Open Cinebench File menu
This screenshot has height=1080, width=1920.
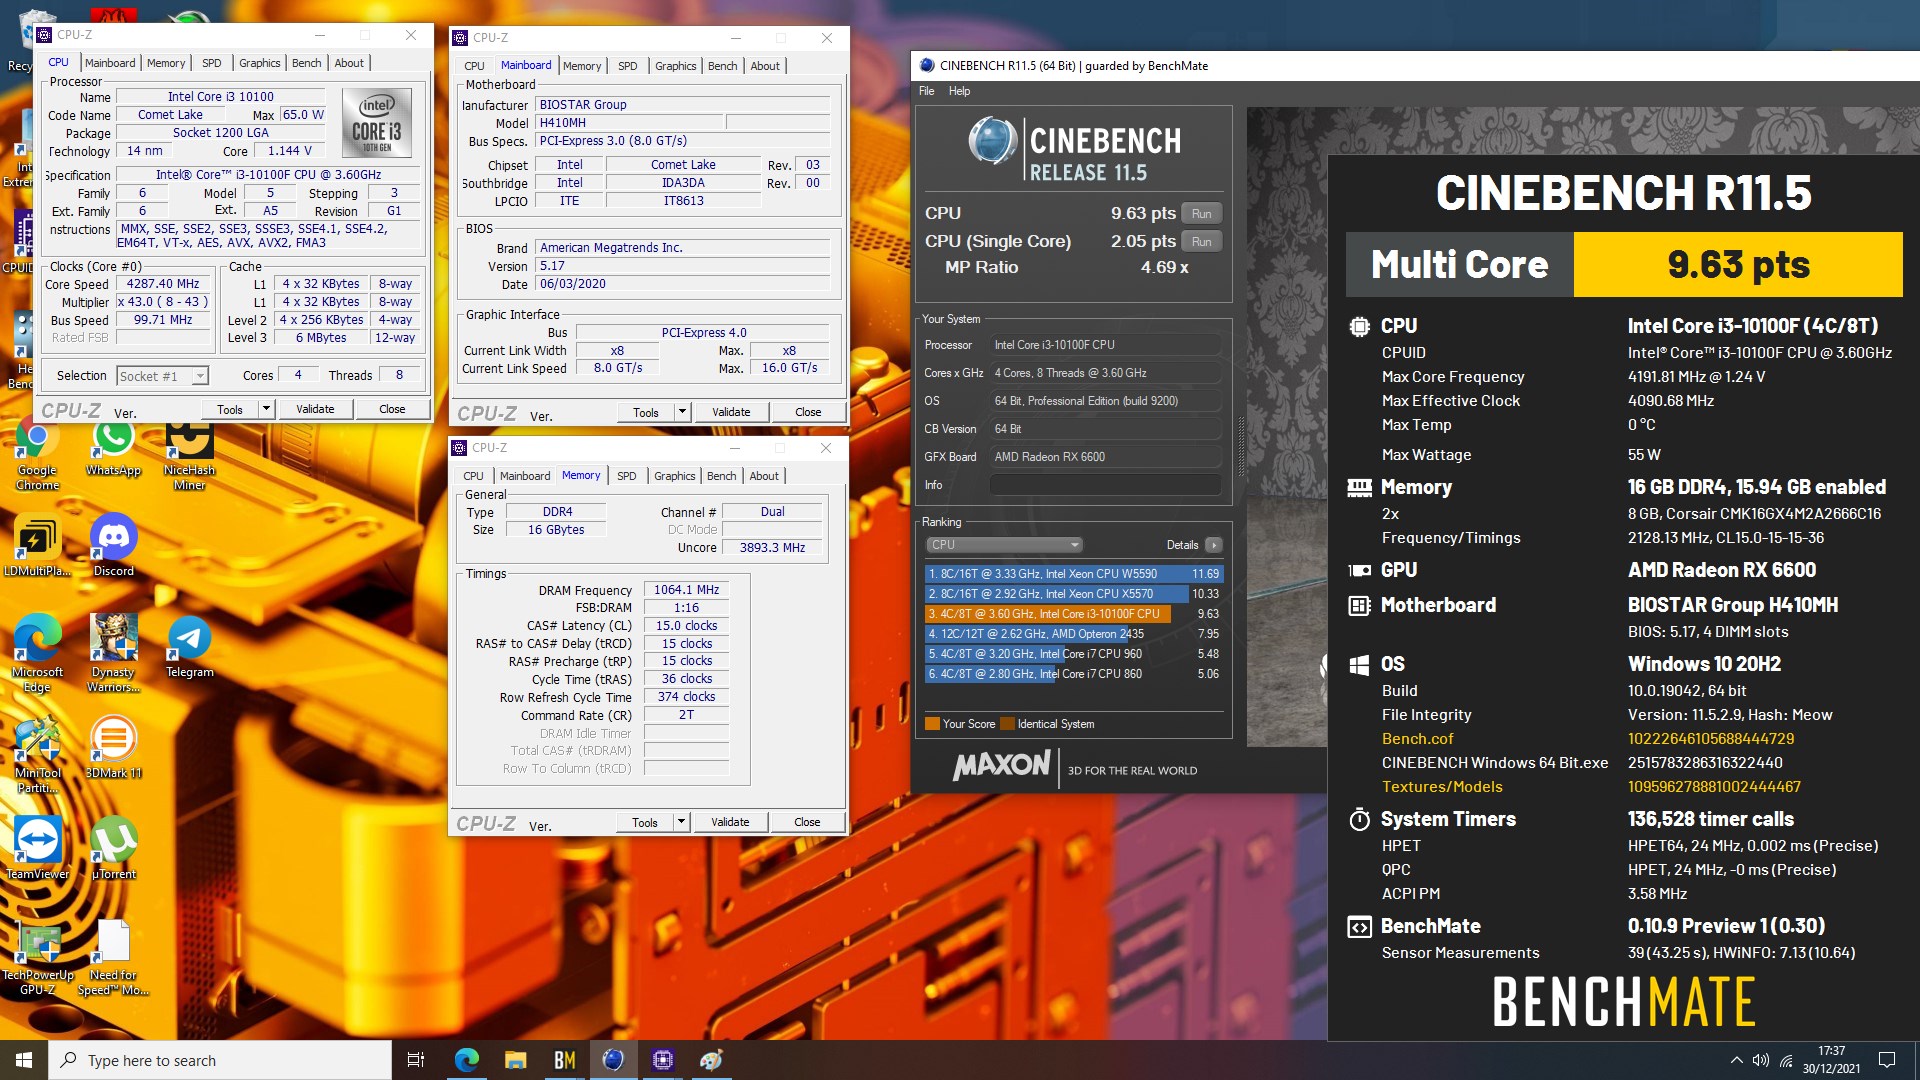coord(927,91)
